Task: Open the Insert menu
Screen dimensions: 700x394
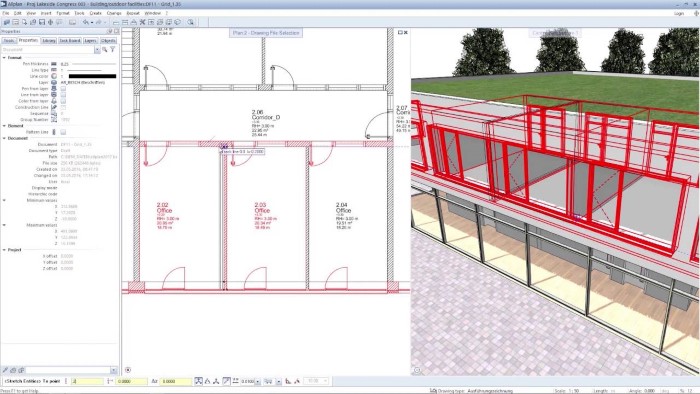Action: [x=46, y=13]
